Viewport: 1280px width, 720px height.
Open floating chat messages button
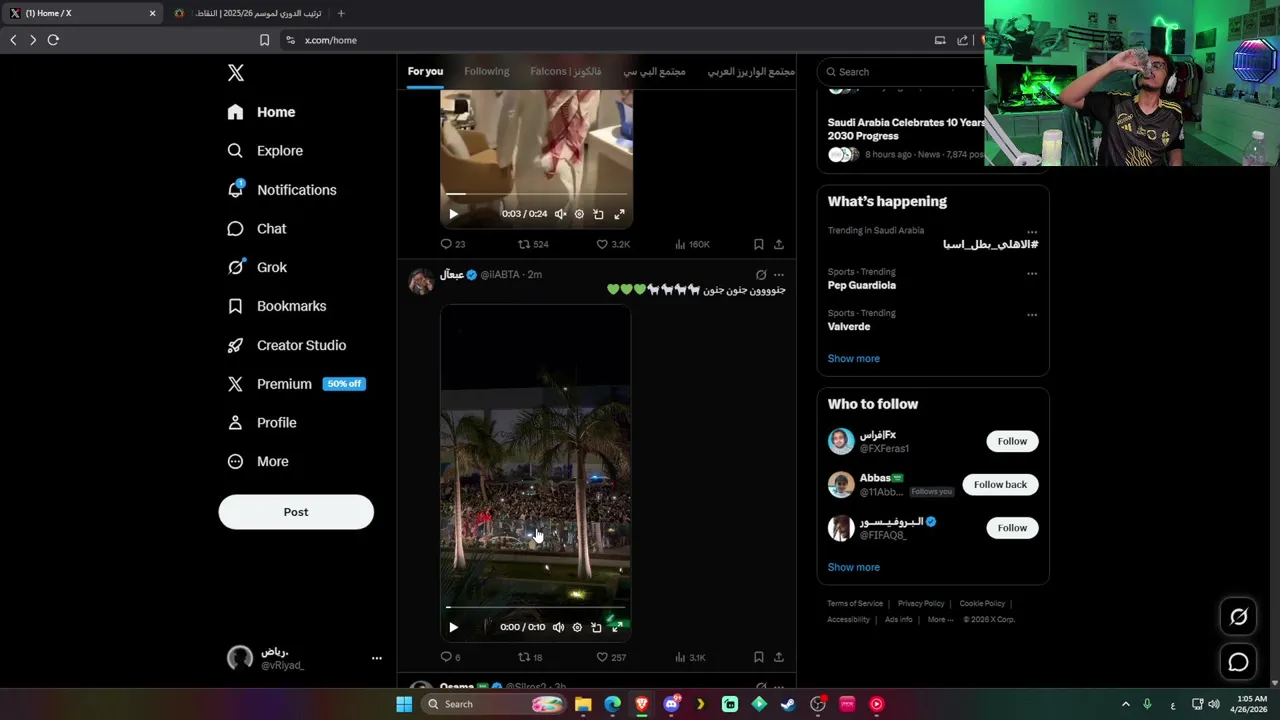(1238, 662)
